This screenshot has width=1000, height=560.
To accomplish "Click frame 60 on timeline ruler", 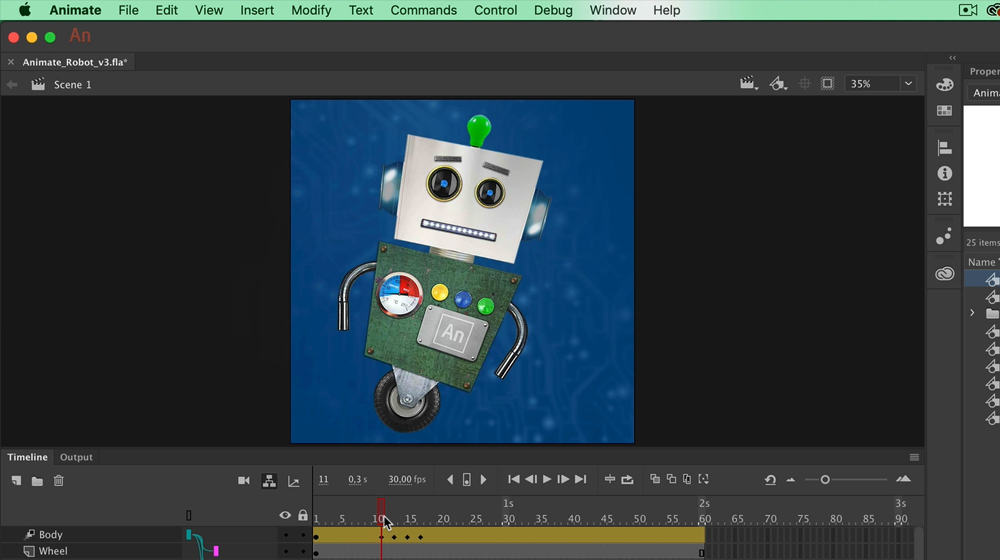I will (705, 519).
